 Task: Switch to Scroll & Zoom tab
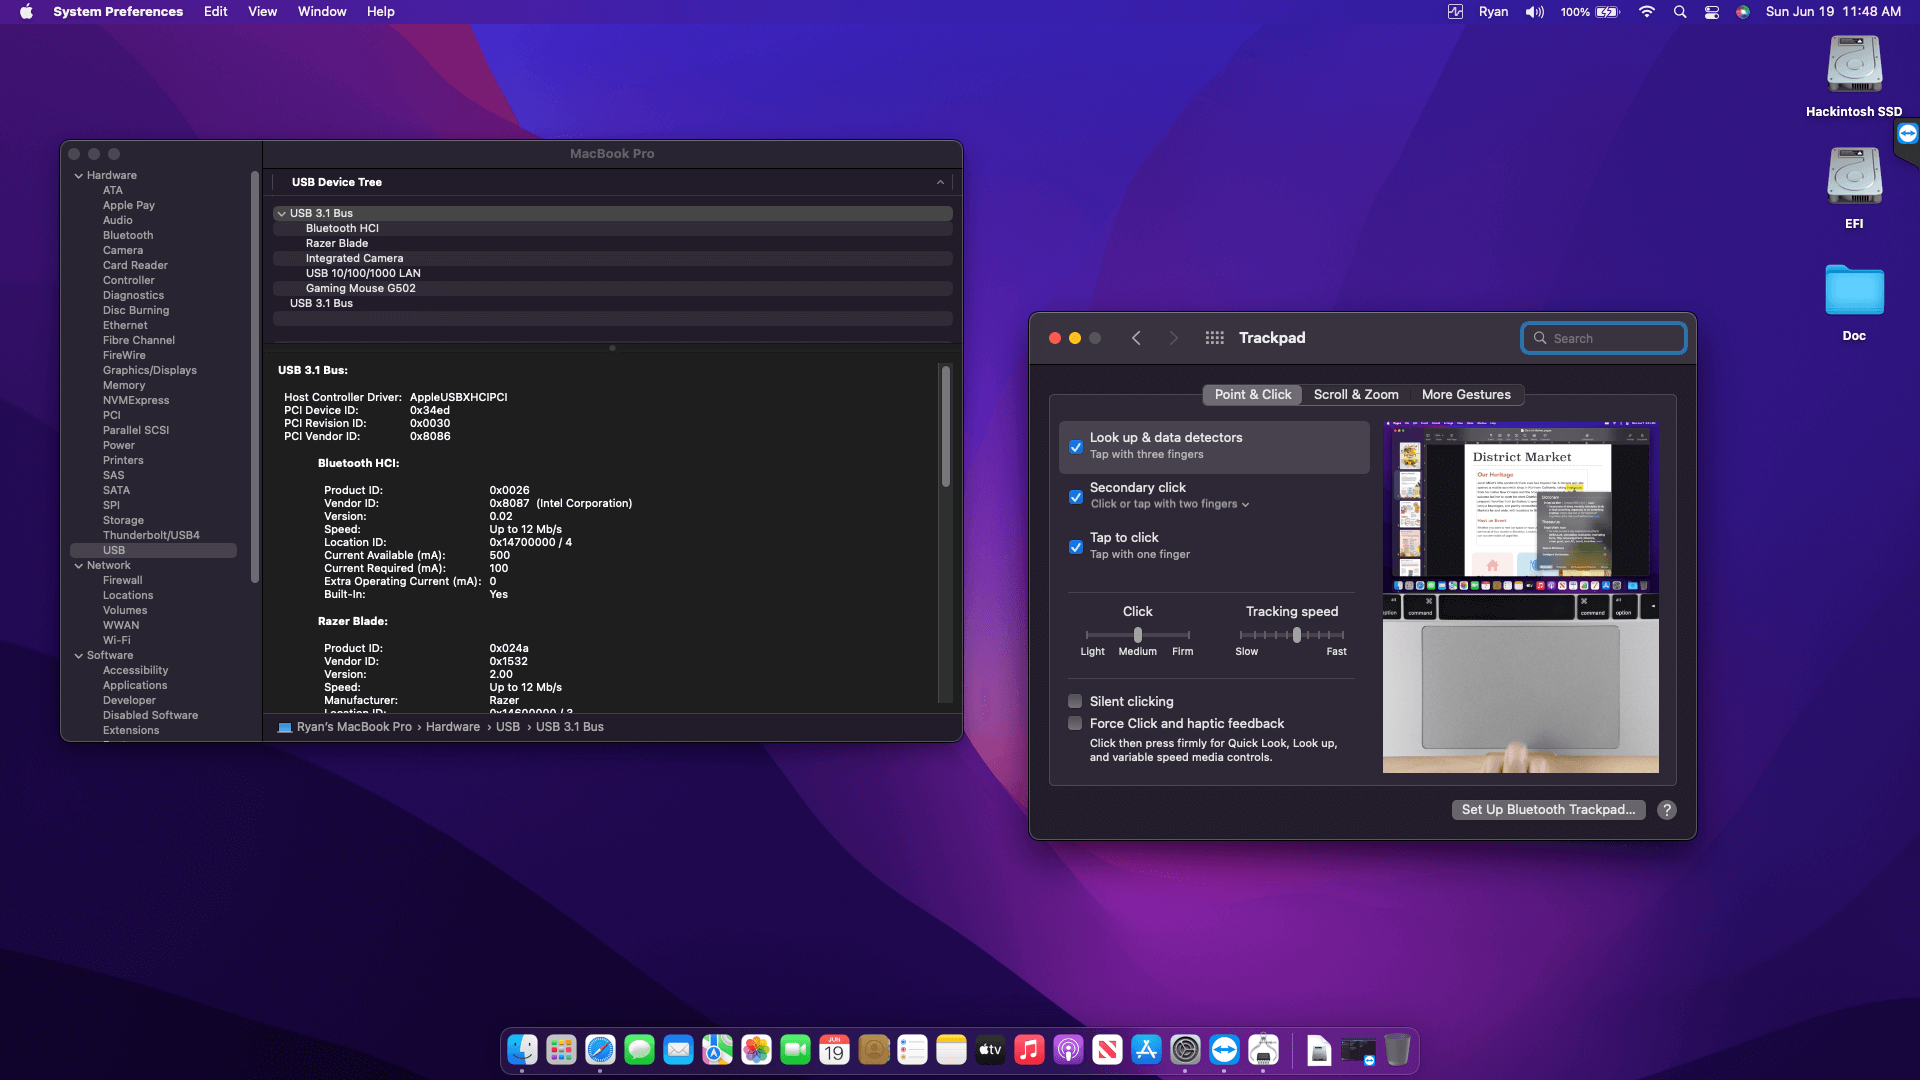click(x=1356, y=395)
